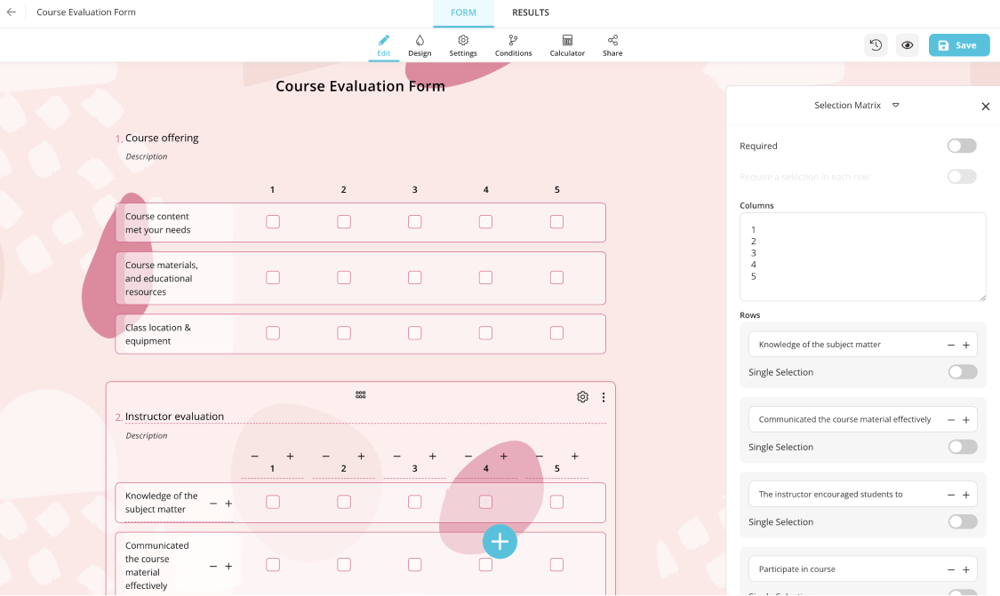Click minus on The instructor encouraged row
This screenshot has width=1000, height=596.
click(x=951, y=495)
